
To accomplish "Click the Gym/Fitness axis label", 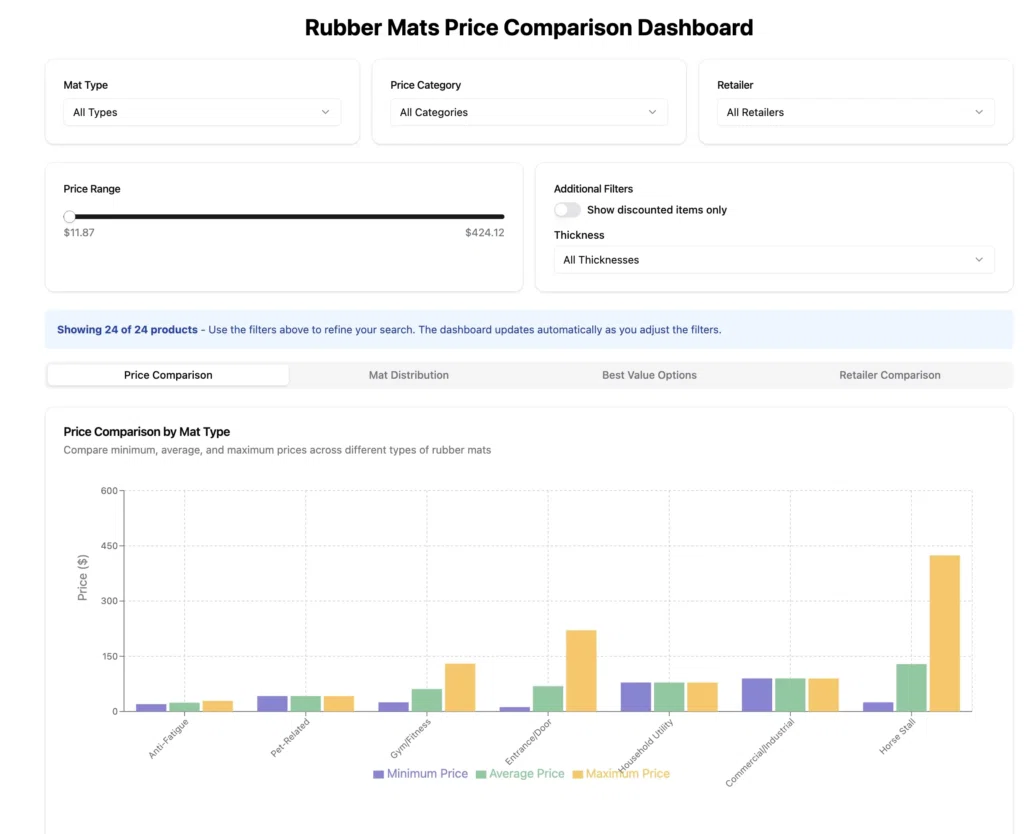I will click(411, 739).
